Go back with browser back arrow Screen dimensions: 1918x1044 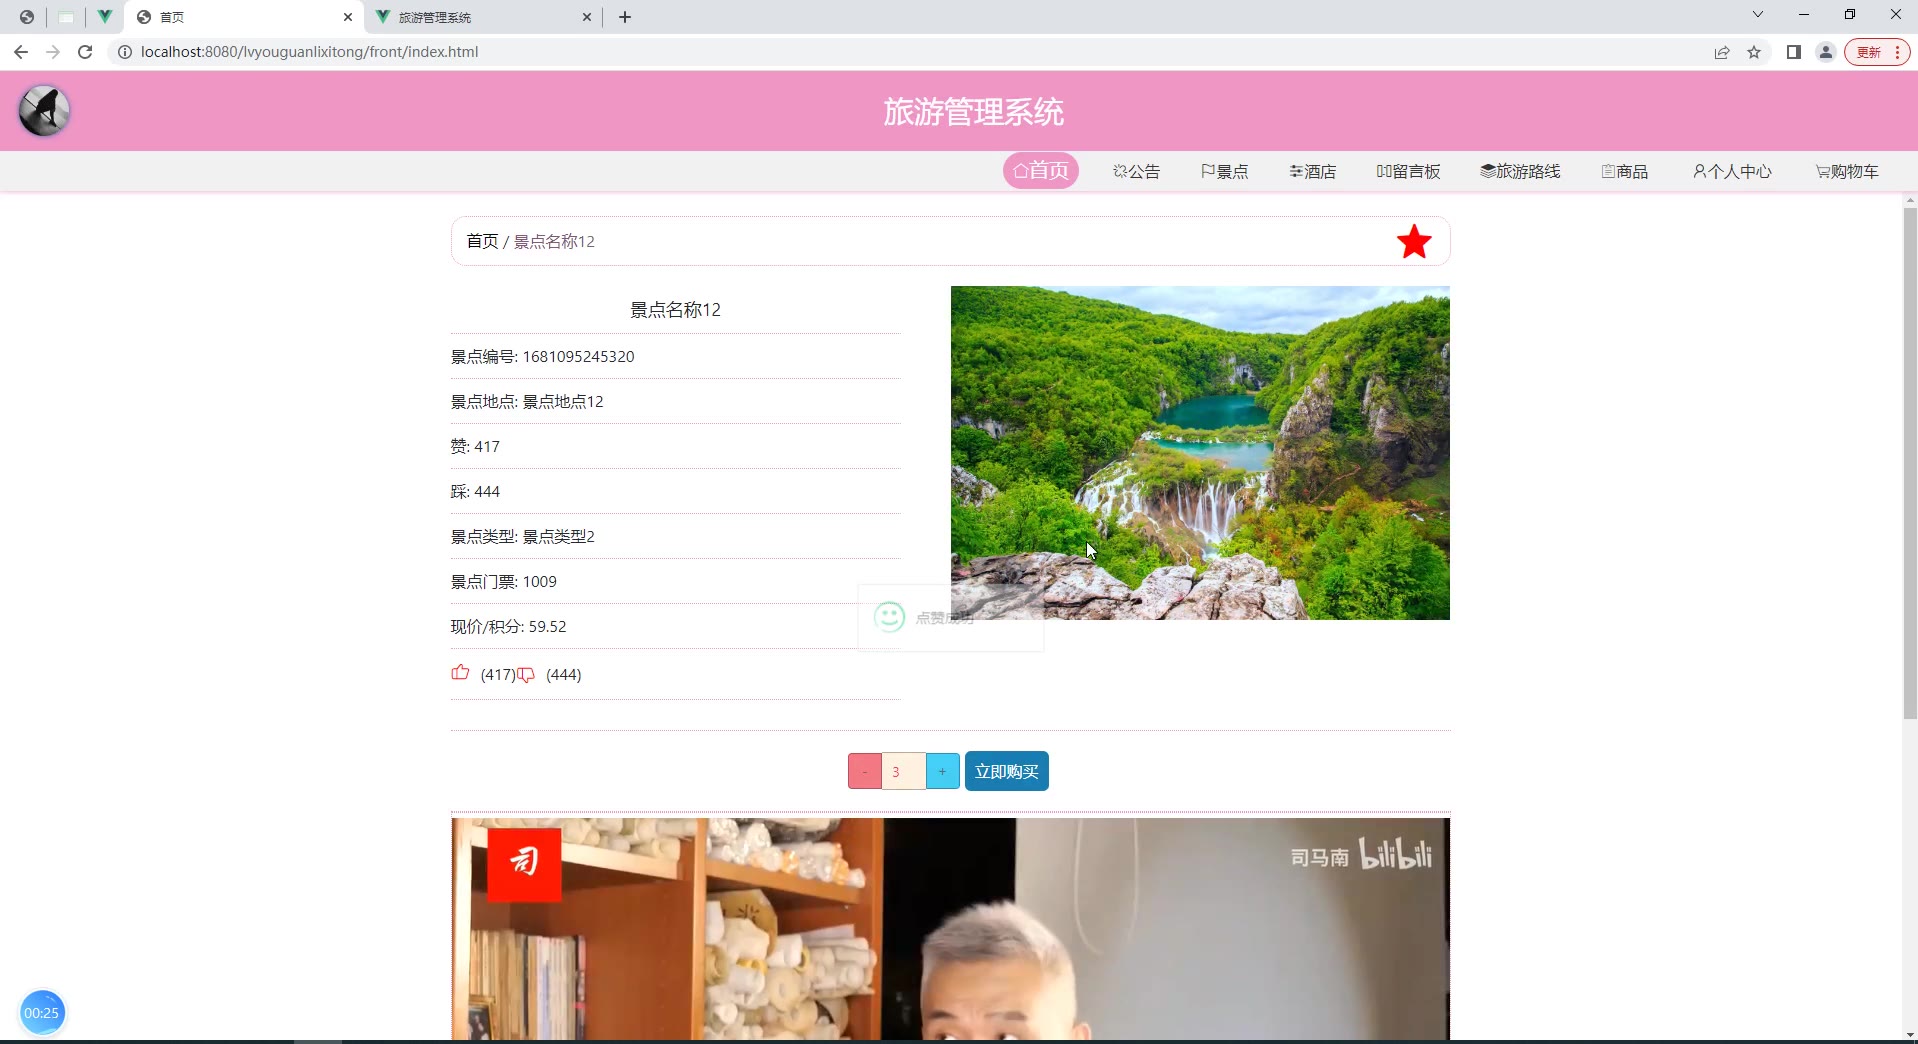point(21,52)
